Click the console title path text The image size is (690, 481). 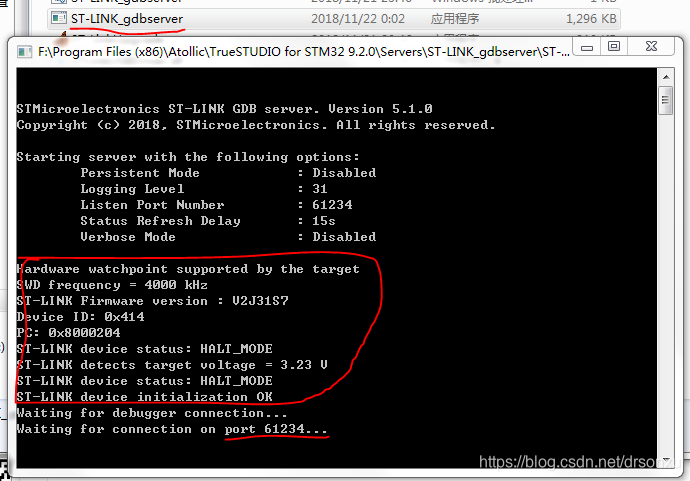coord(304,52)
